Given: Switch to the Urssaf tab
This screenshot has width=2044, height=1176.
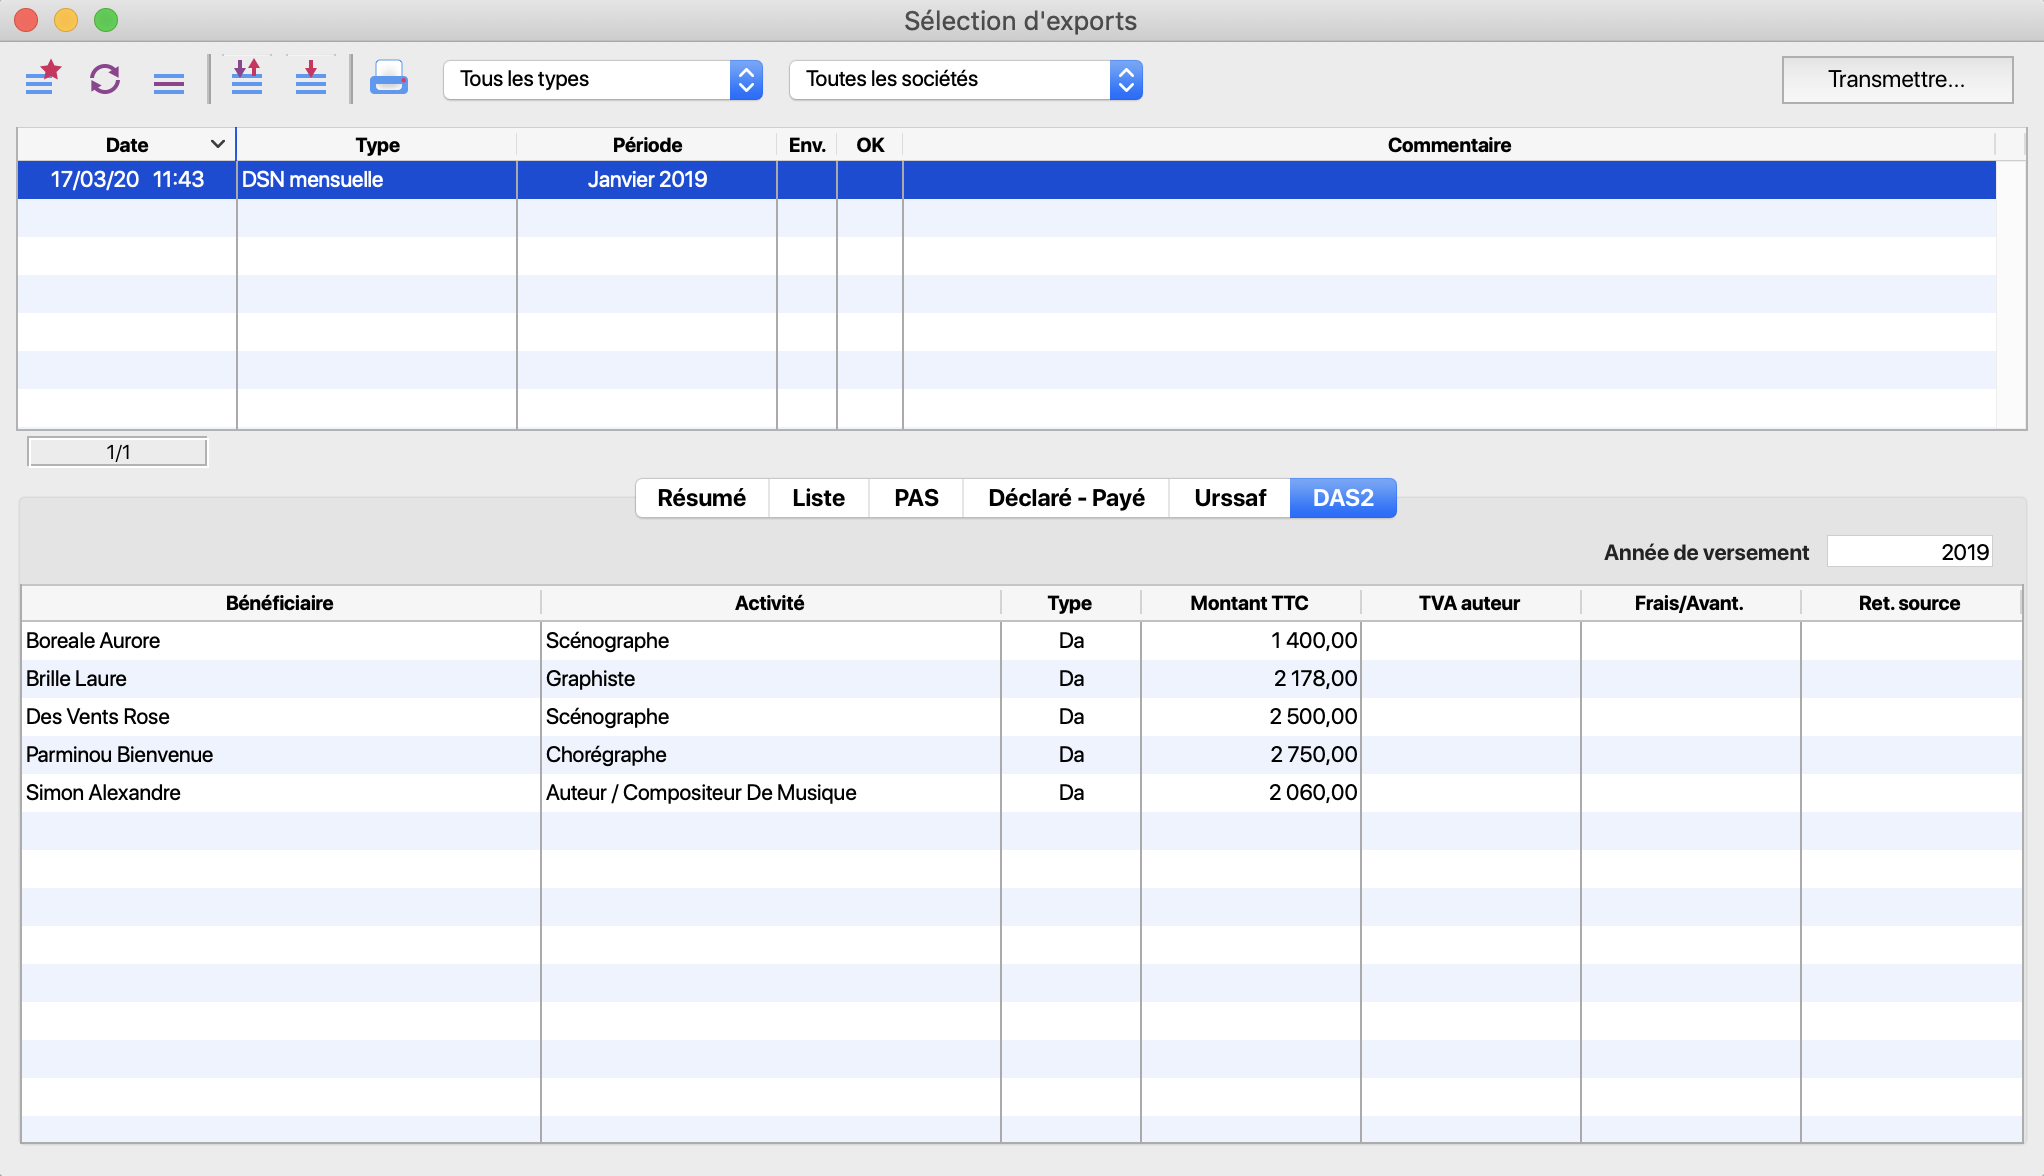Looking at the screenshot, I should [1230, 498].
